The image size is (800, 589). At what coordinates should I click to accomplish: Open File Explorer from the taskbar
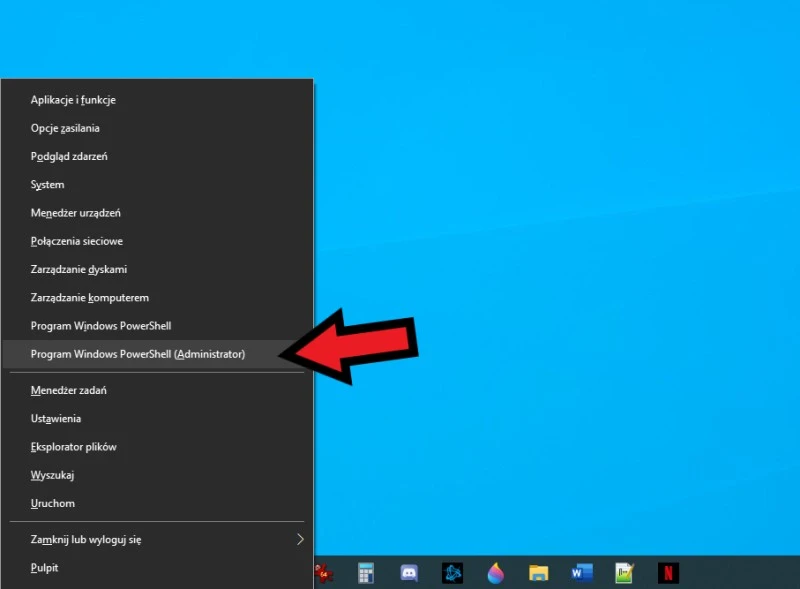540,572
